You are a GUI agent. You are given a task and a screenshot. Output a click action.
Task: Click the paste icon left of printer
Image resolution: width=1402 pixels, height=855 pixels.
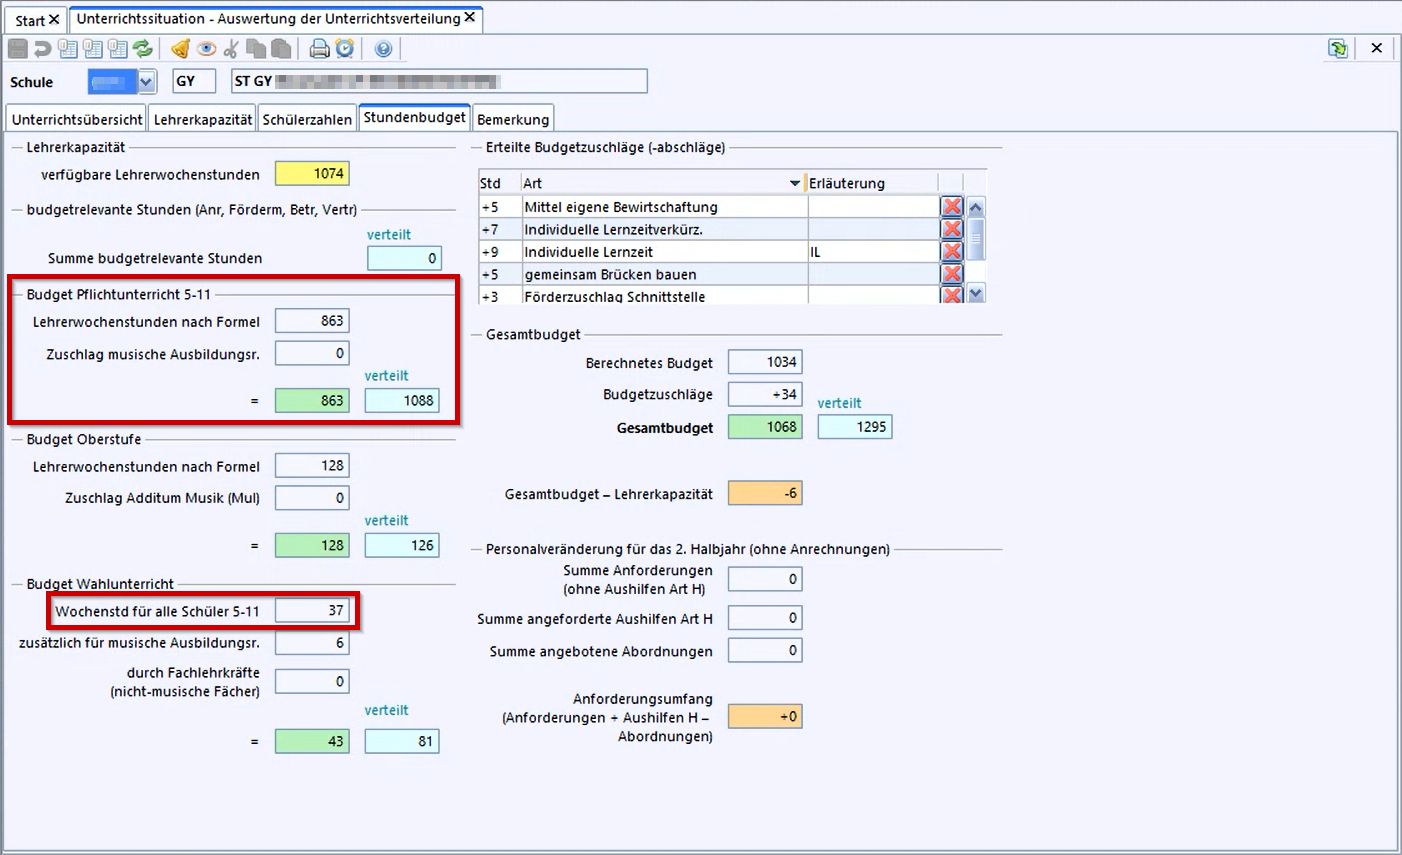point(281,48)
